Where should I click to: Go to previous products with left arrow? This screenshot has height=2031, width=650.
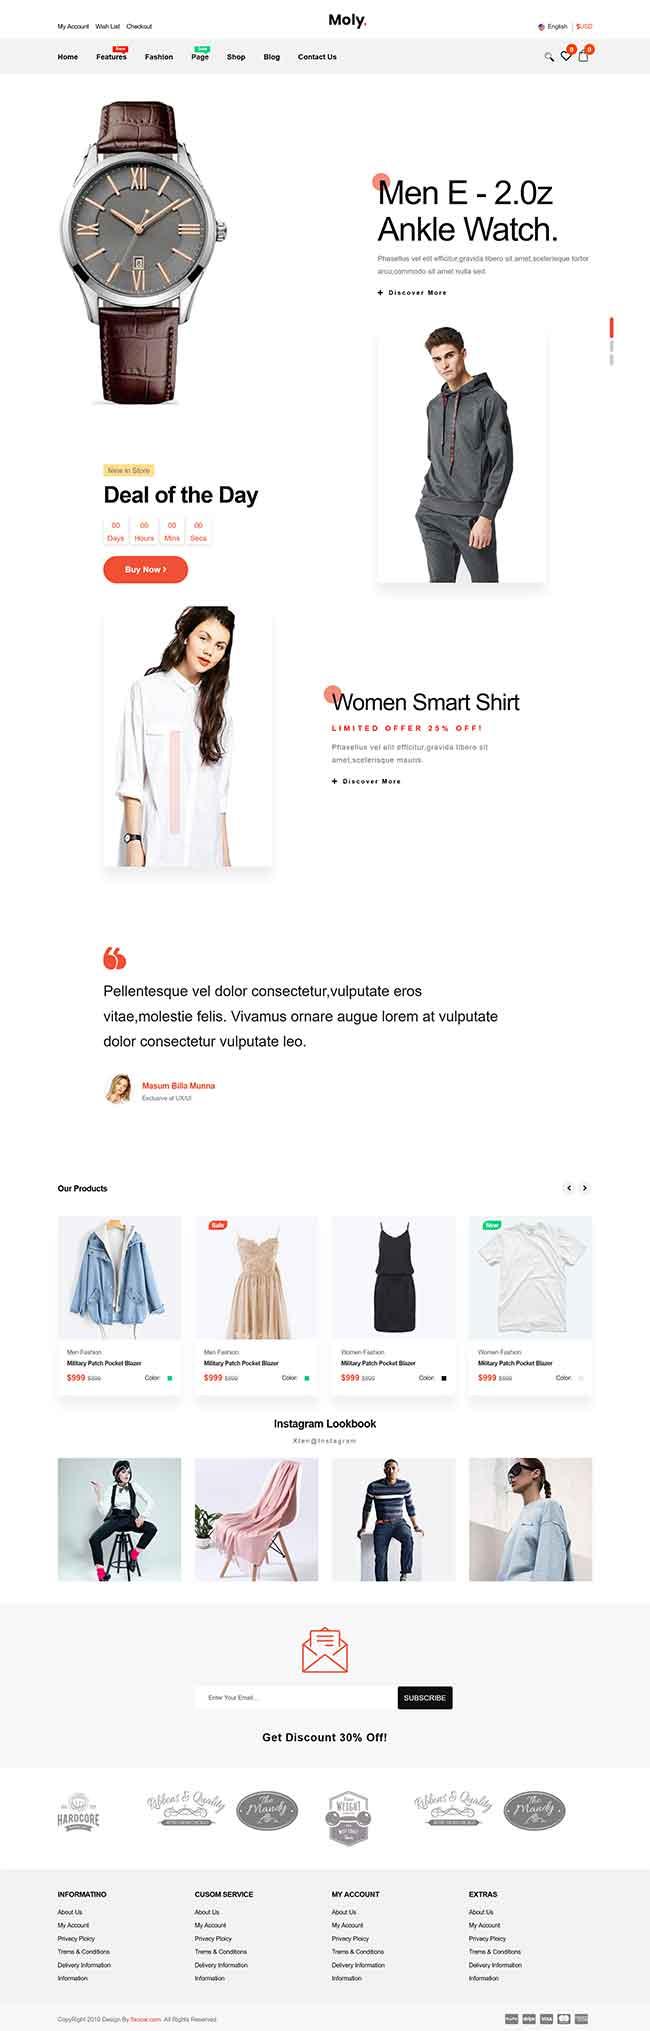coord(569,1188)
